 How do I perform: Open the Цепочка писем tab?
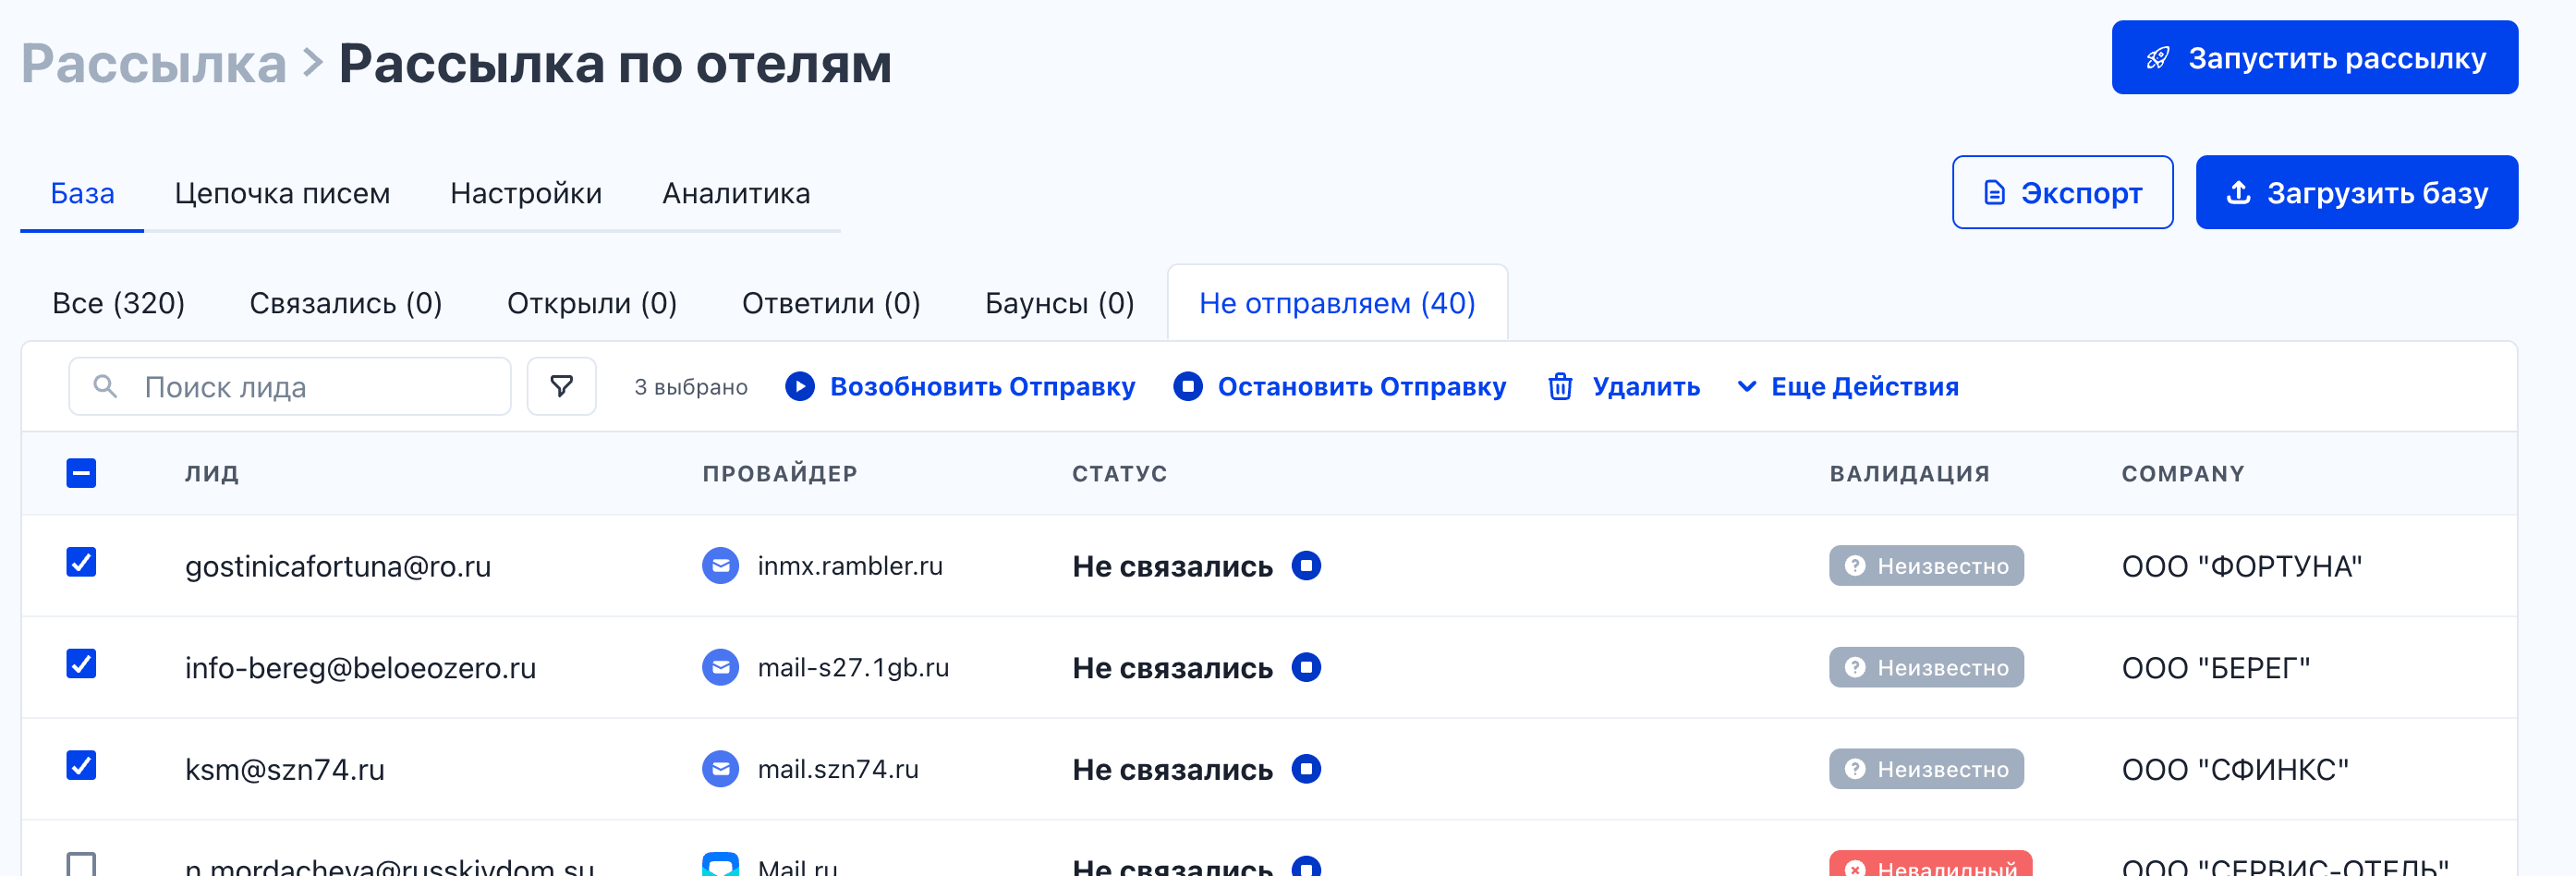pyautogui.click(x=284, y=193)
